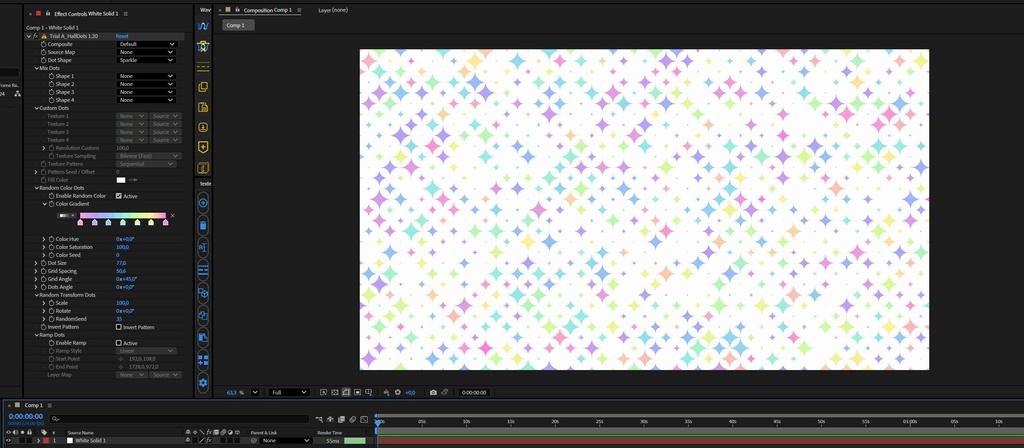Viewport: 1024px width, 448px height.
Task: Toggle the Effect Controls panel lock icon
Action: tap(48, 13)
